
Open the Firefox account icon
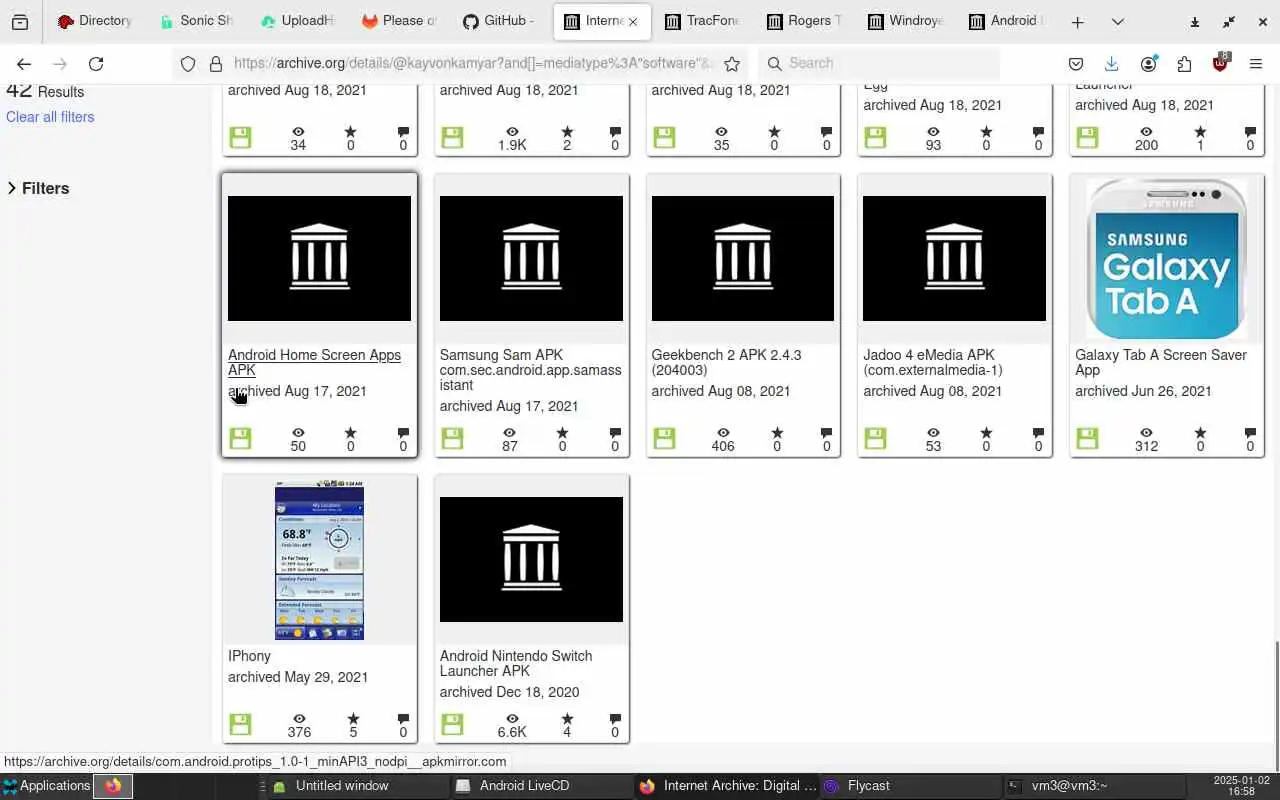1148,64
